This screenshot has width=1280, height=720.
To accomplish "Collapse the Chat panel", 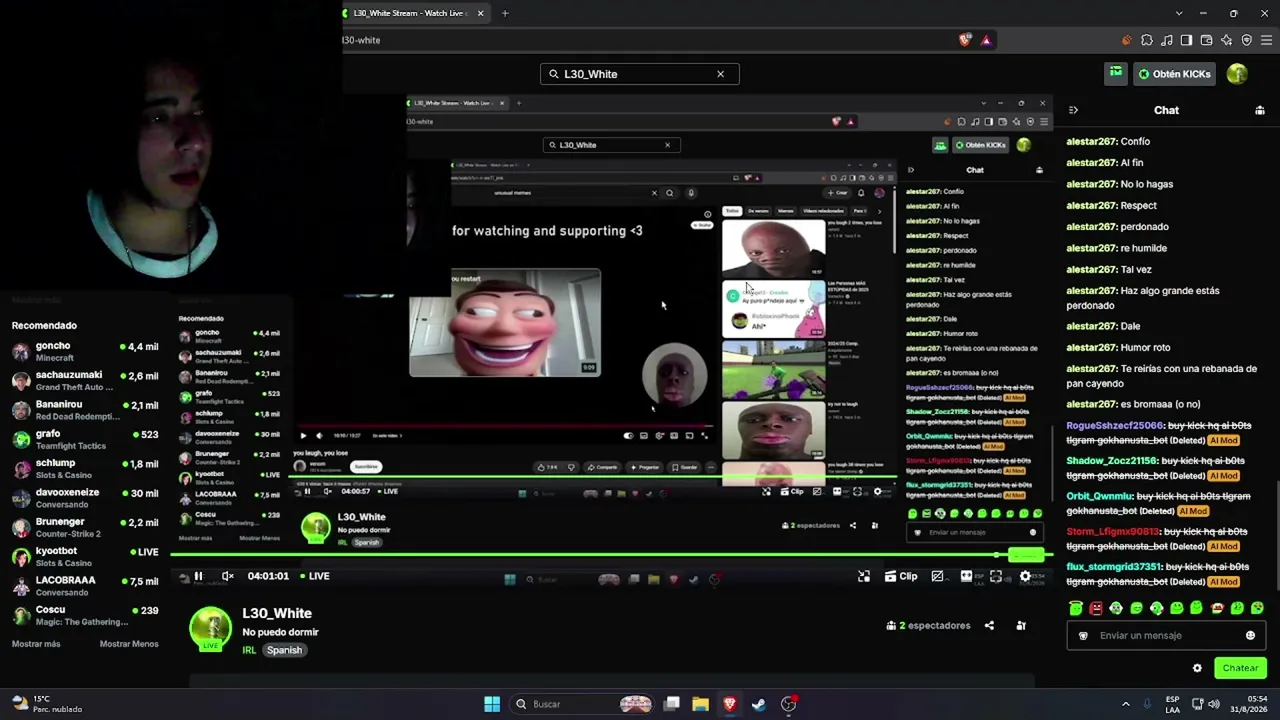I will click(1073, 110).
